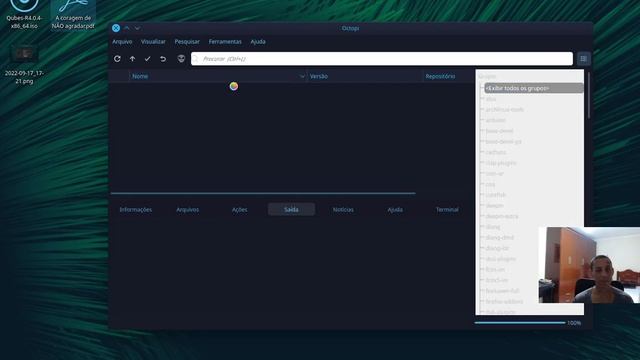The height and width of the screenshot is (360, 640).
Task: Focus the Procurar search field
Action: pyautogui.click(x=382, y=59)
